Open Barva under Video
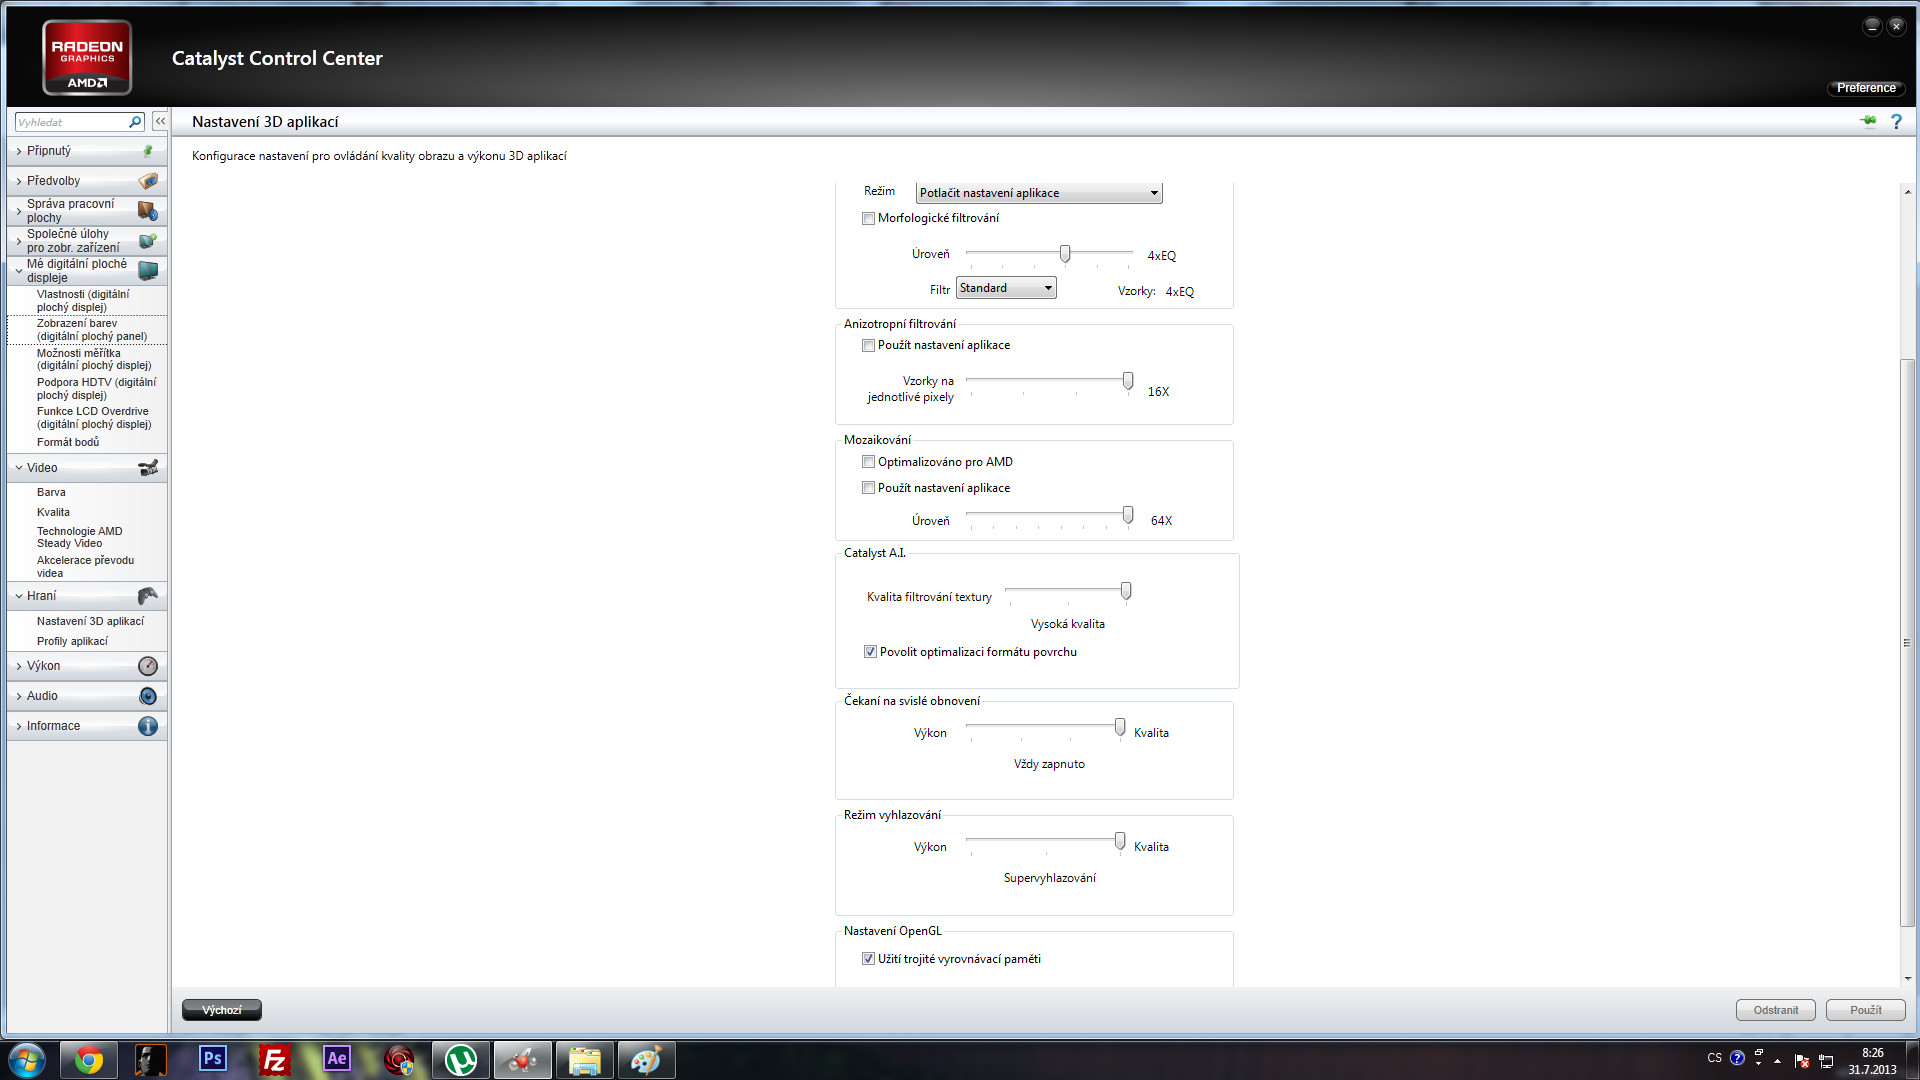1920x1080 pixels. [x=51, y=492]
